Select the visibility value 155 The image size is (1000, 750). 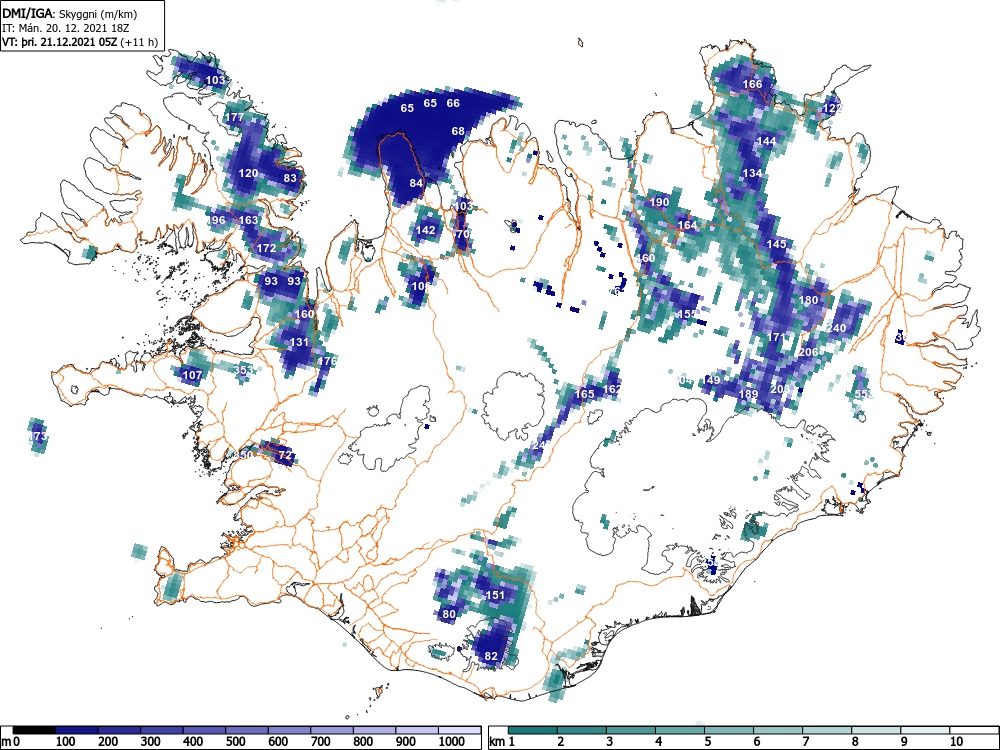(688, 314)
